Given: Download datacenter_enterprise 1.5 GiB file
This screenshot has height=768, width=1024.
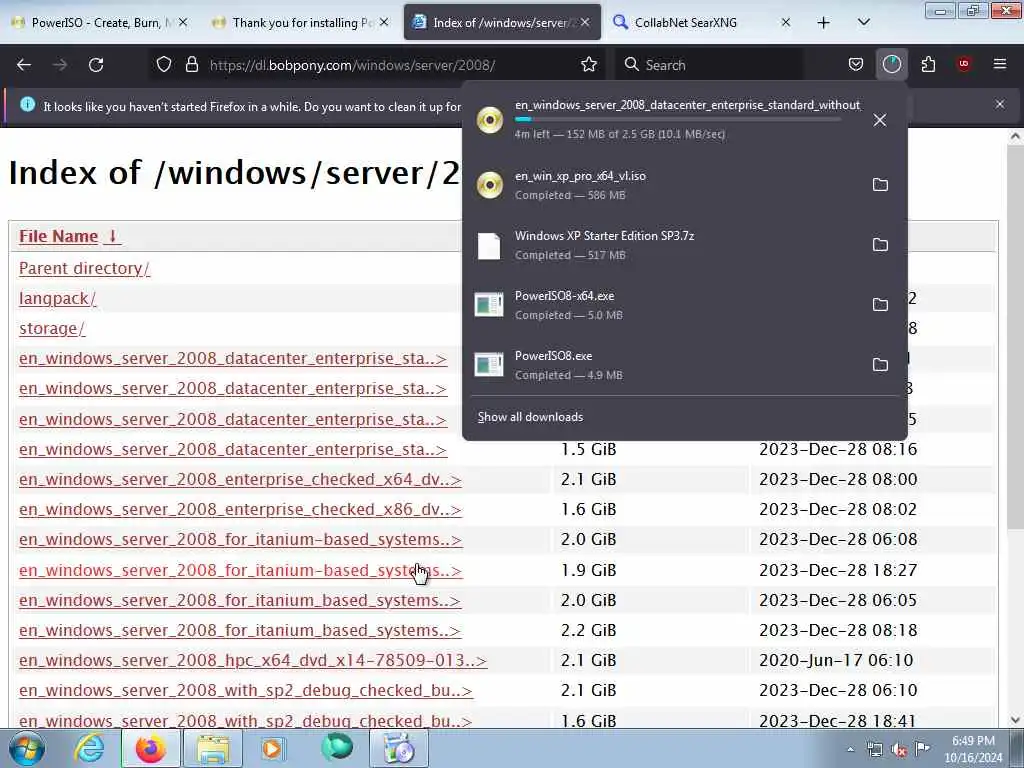Looking at the screenshot, I should (233, 449).
